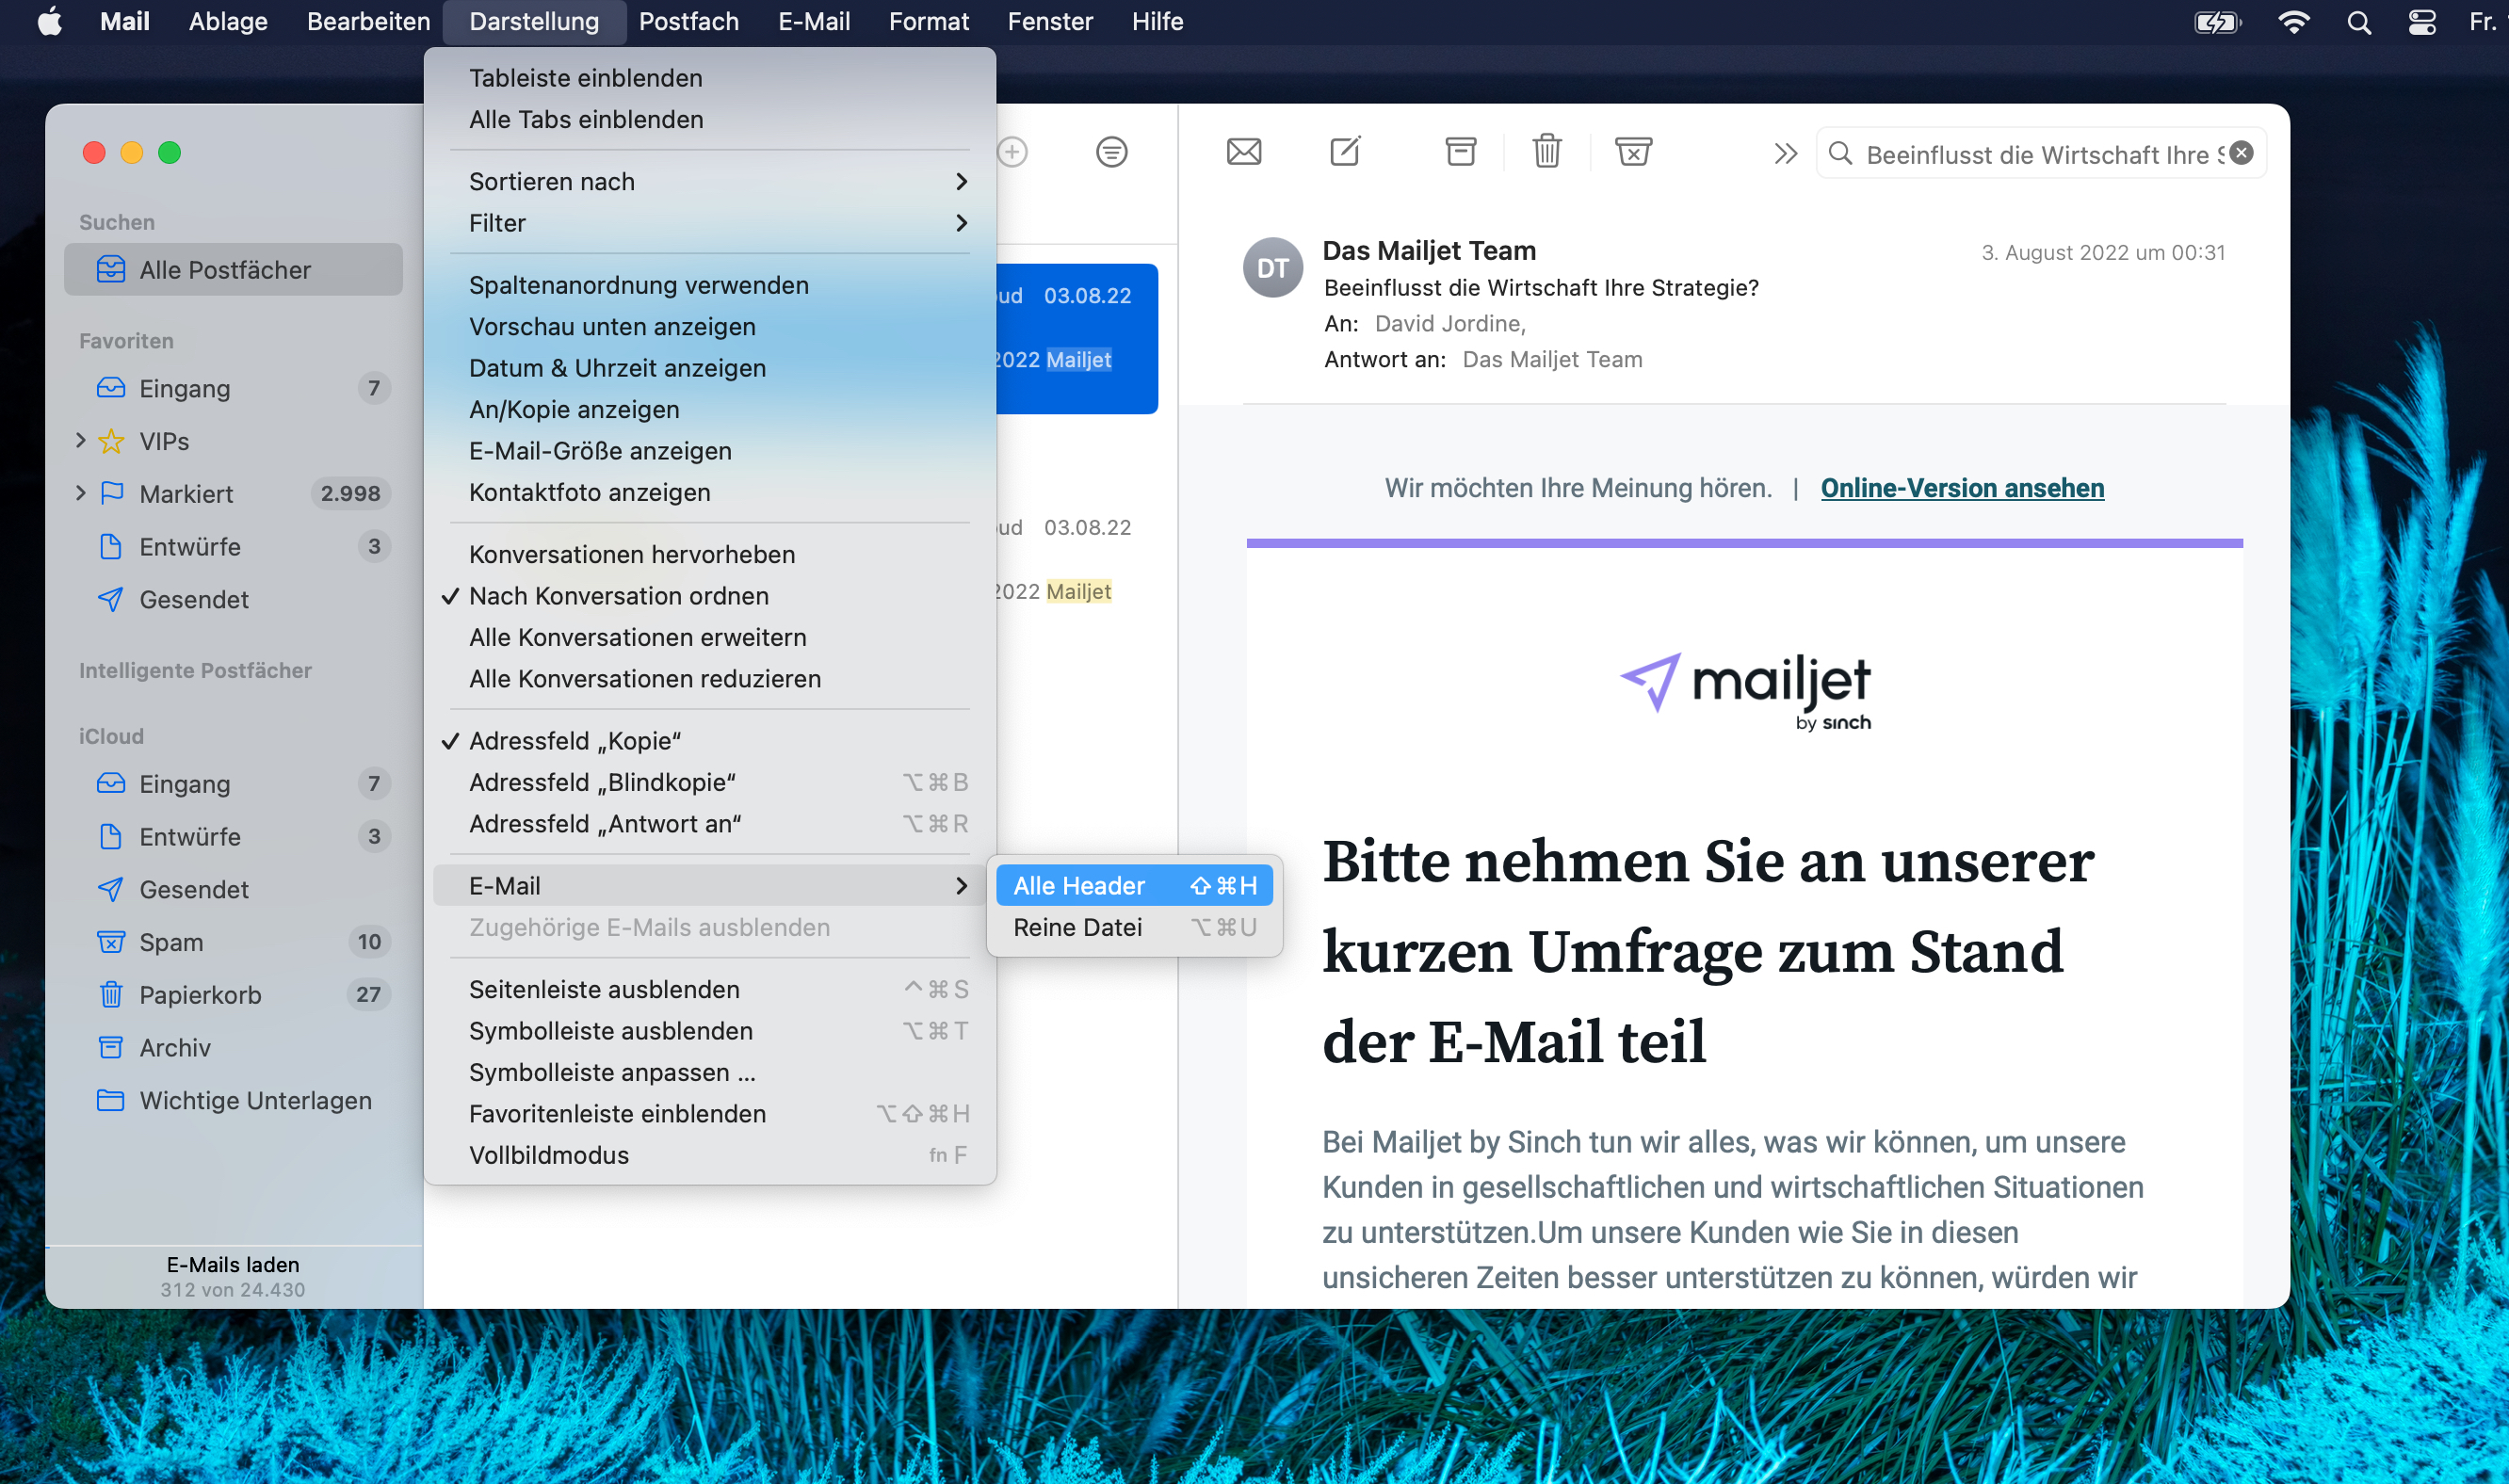2509x1484 pixels.
Task: Expand the Markiert section
Action: pyautogui.click(x=80, y=493)
